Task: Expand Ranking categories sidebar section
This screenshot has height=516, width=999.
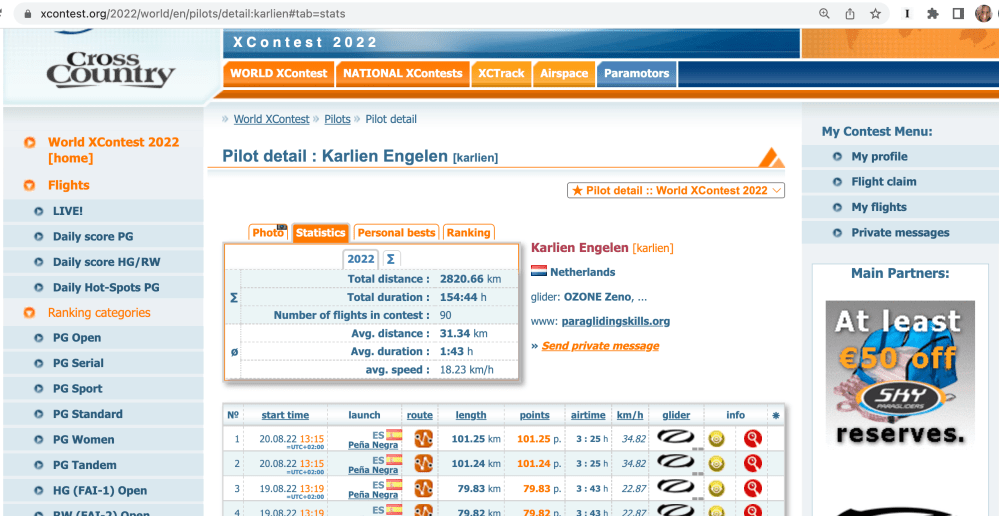Action: click(99, 313)
